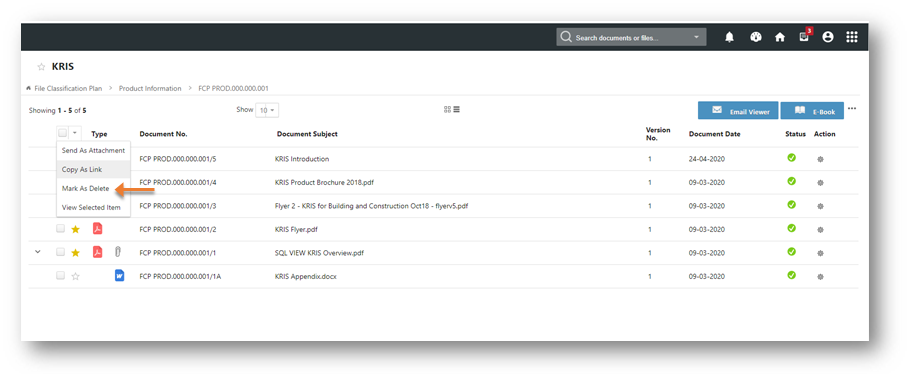Sort by Document Date column header
This screenshot has height=374, width=911.
tap(715, 134)
